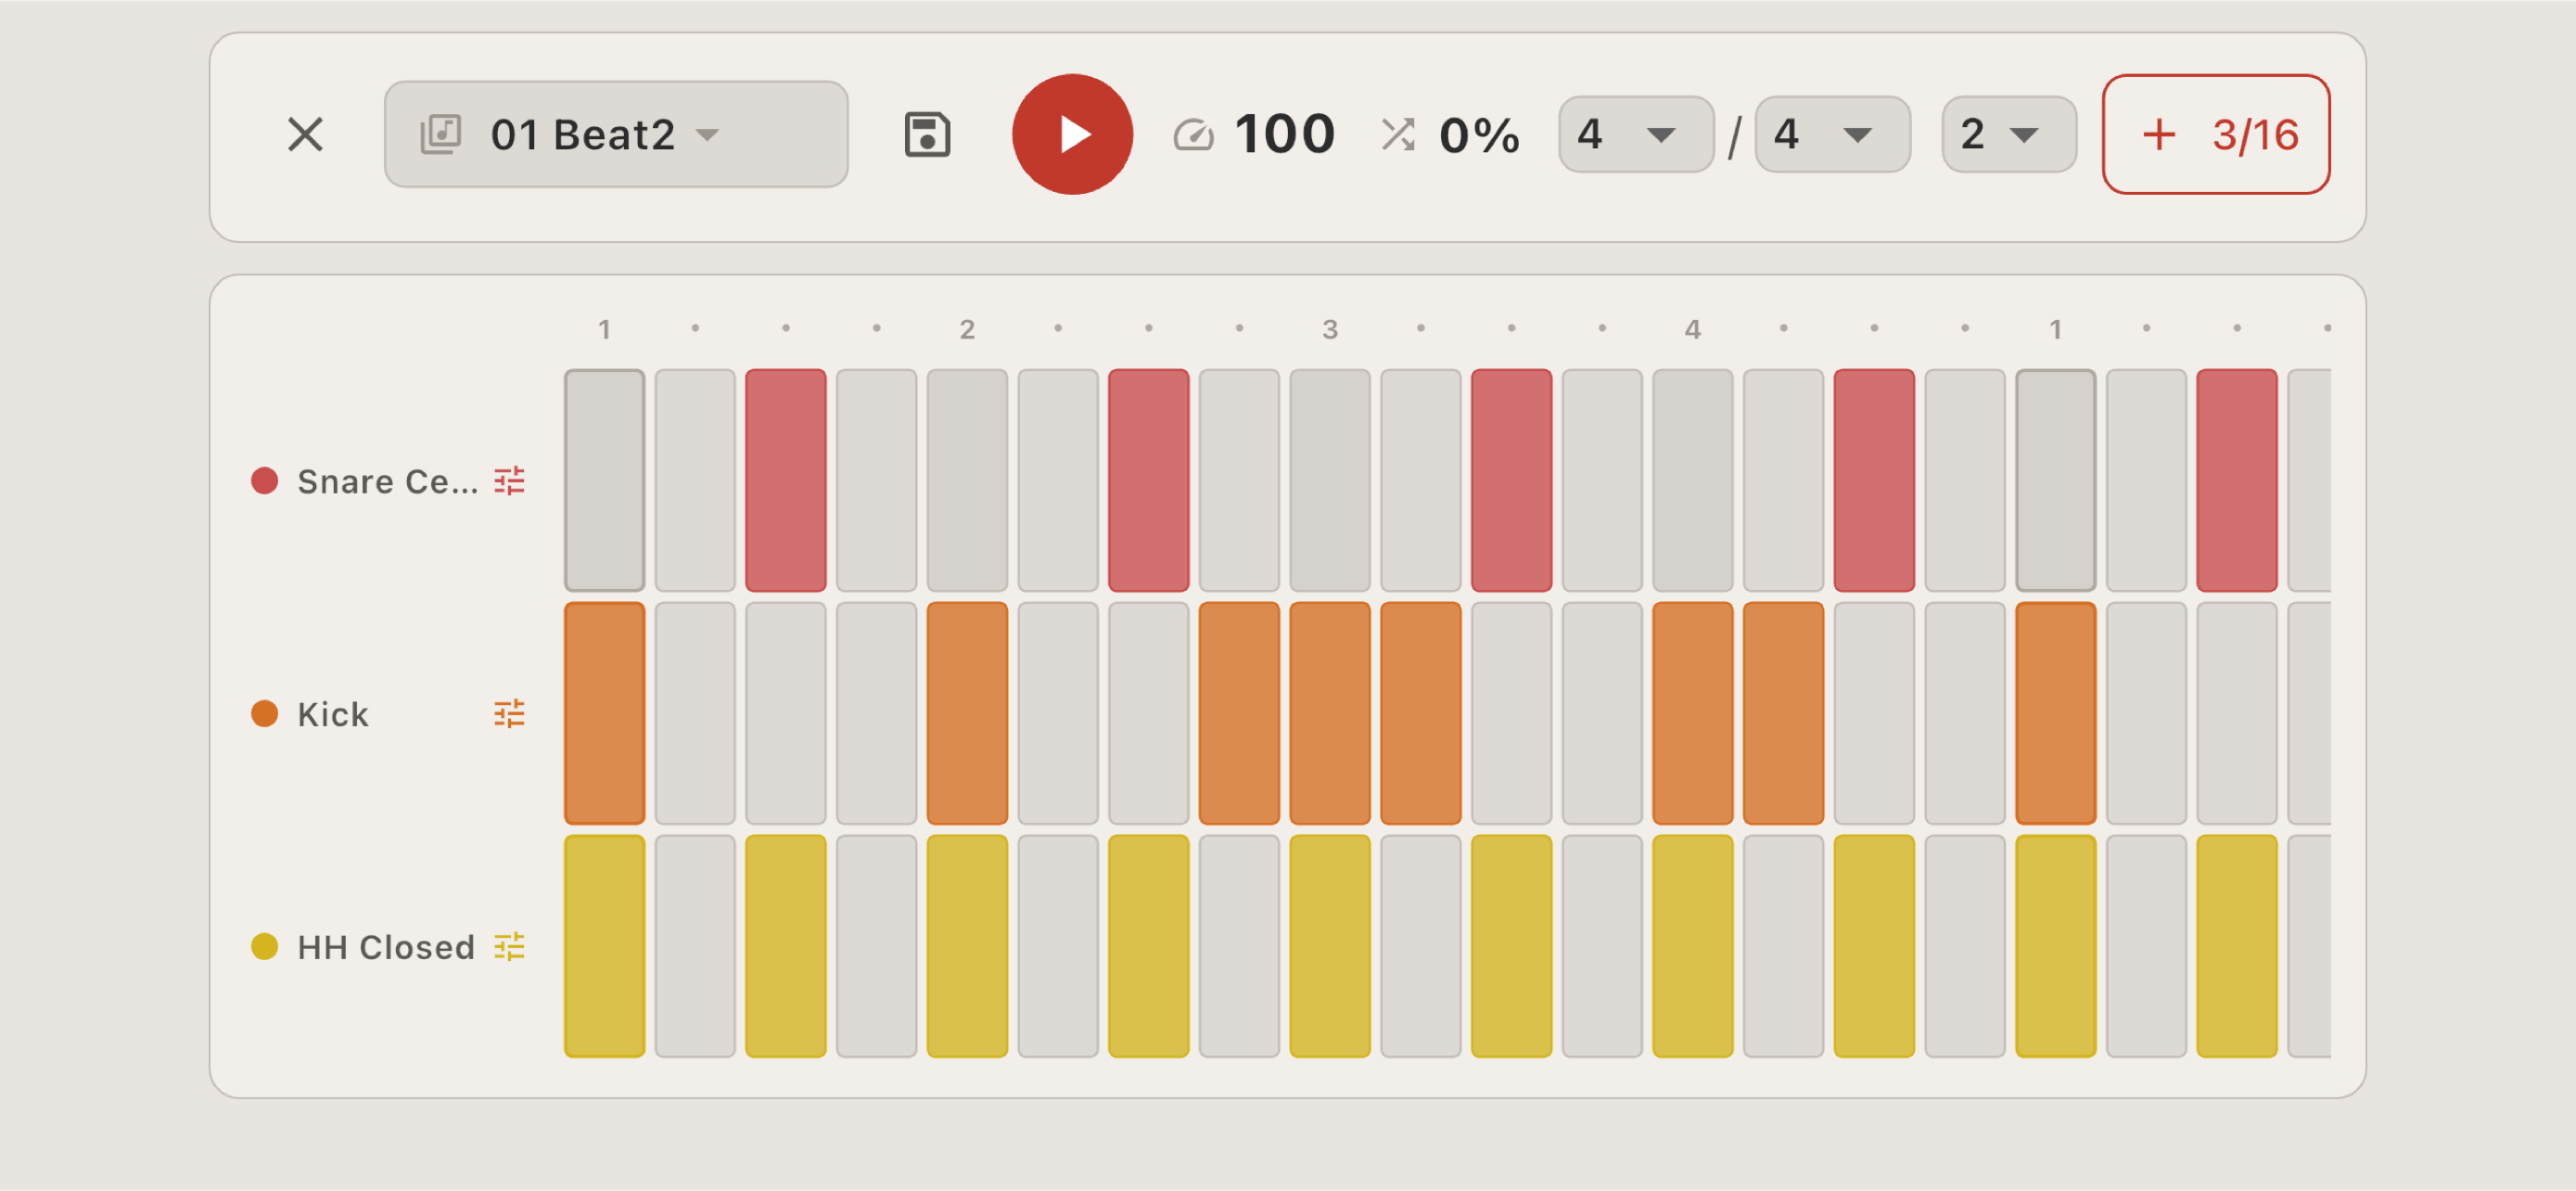The height and width of the screenshot is (1191, 2576).
Task: Save the beat with floppy disk icon
Action: (927, 134)
